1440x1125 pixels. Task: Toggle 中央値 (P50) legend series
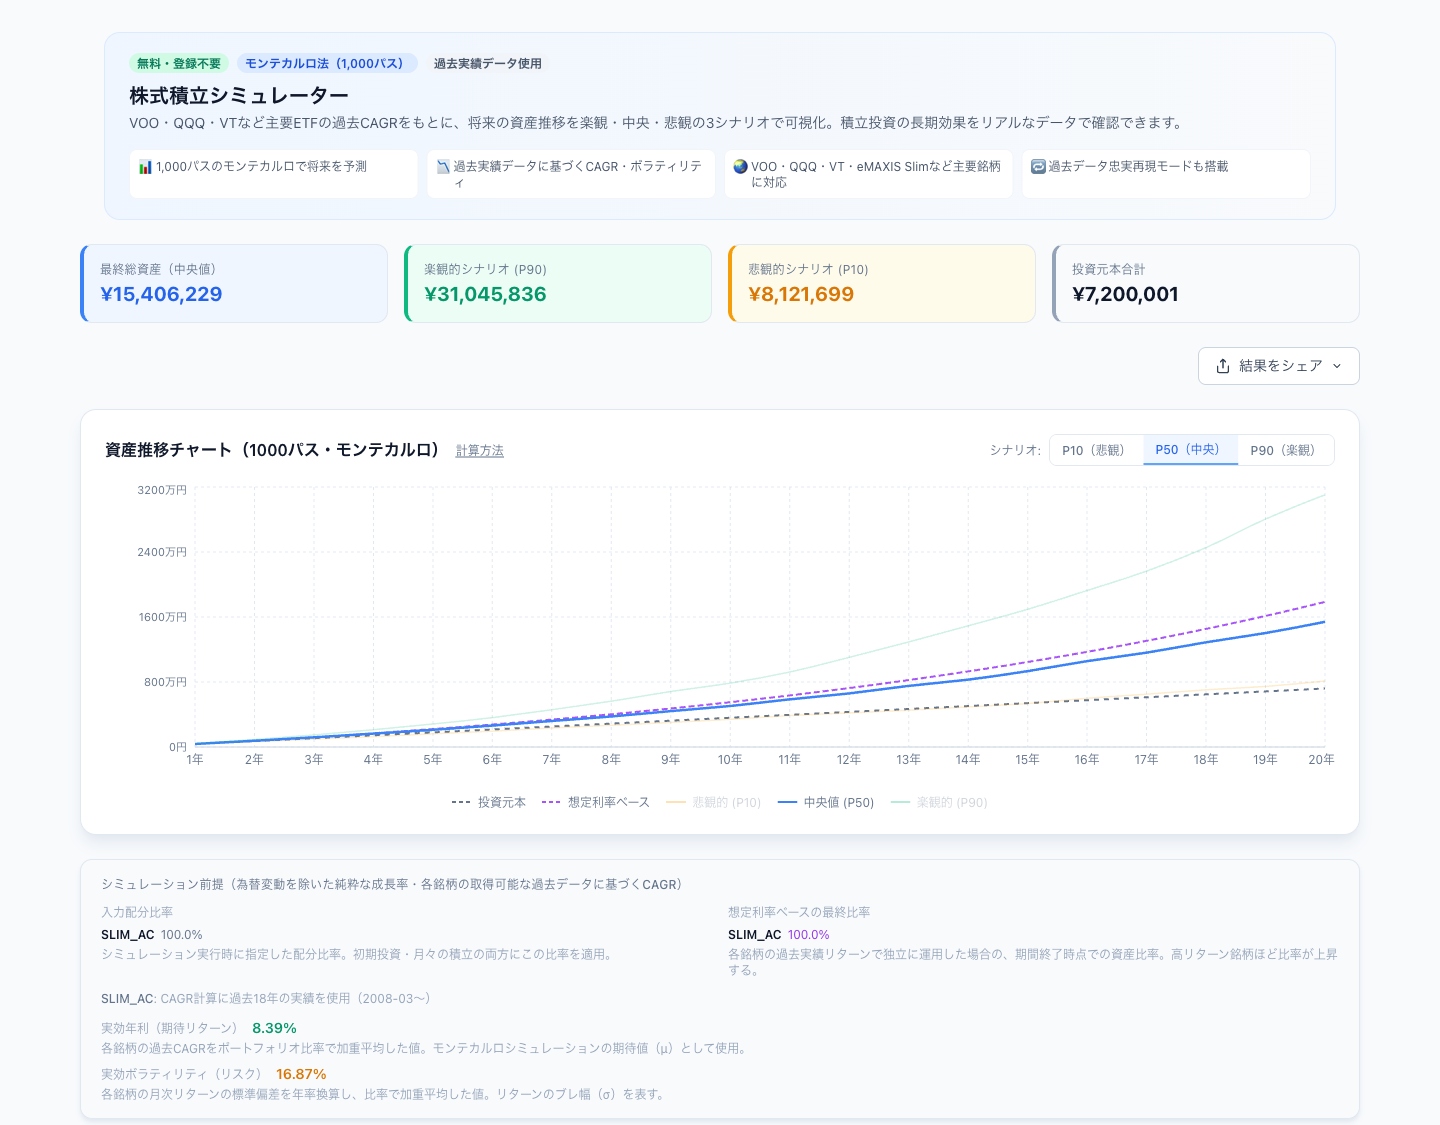click(x=826, y=802)
